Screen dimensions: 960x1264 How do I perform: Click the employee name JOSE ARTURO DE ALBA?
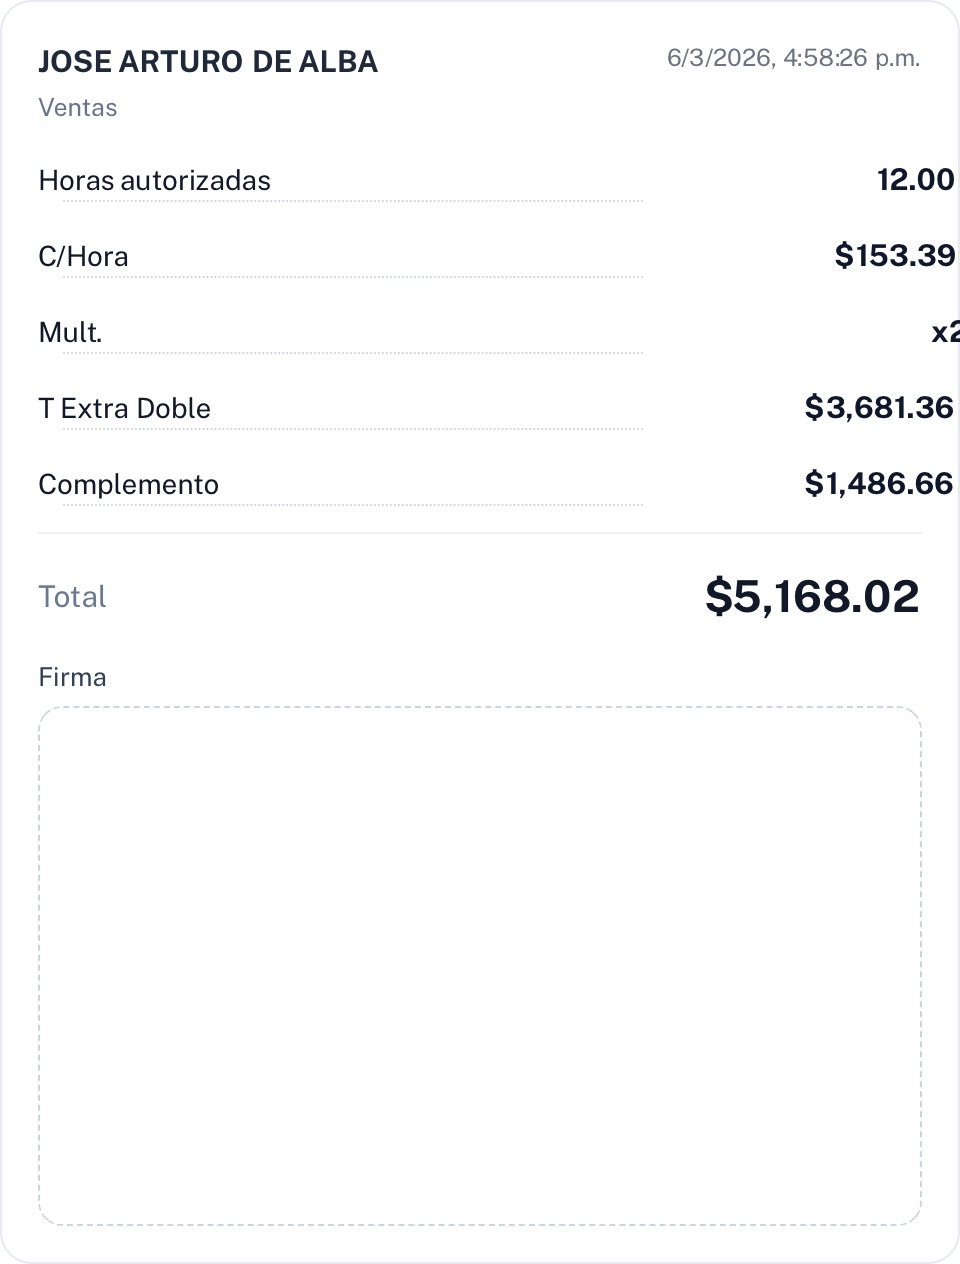click(208, 62)
